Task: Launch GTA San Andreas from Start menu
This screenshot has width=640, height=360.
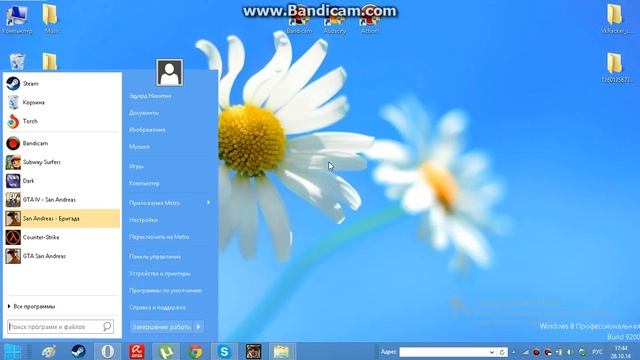Action: [x=62, y=256]
